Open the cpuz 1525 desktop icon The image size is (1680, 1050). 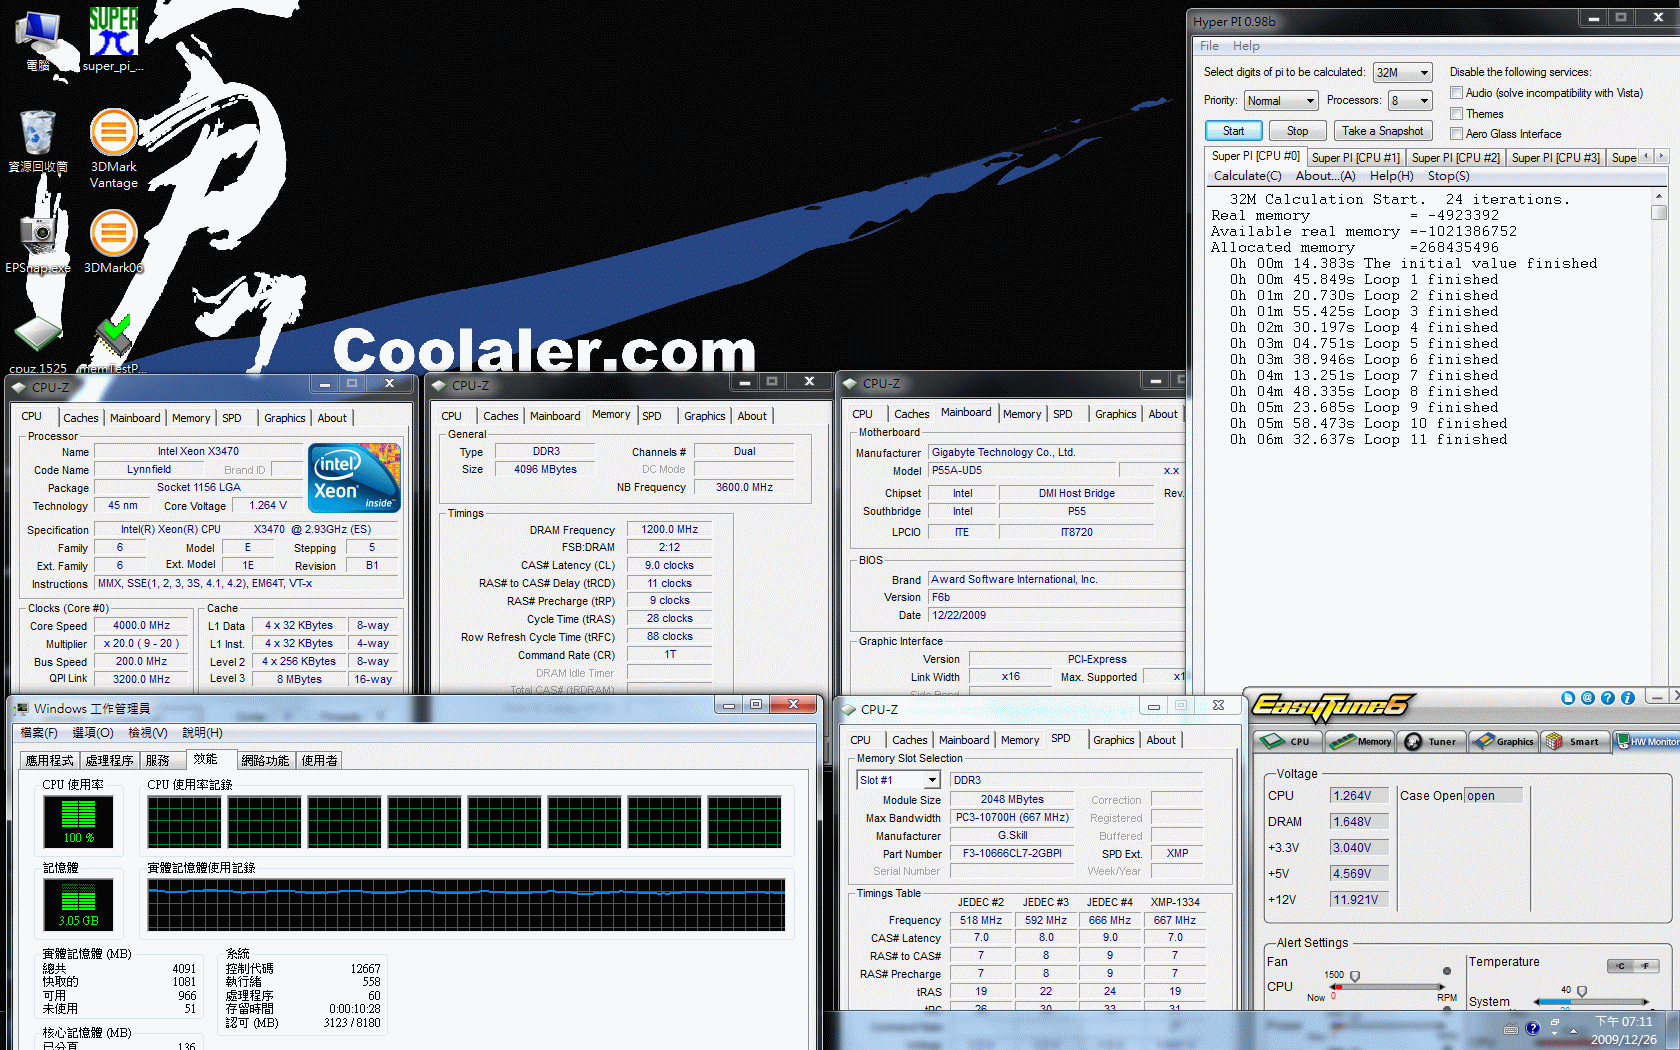38,345
